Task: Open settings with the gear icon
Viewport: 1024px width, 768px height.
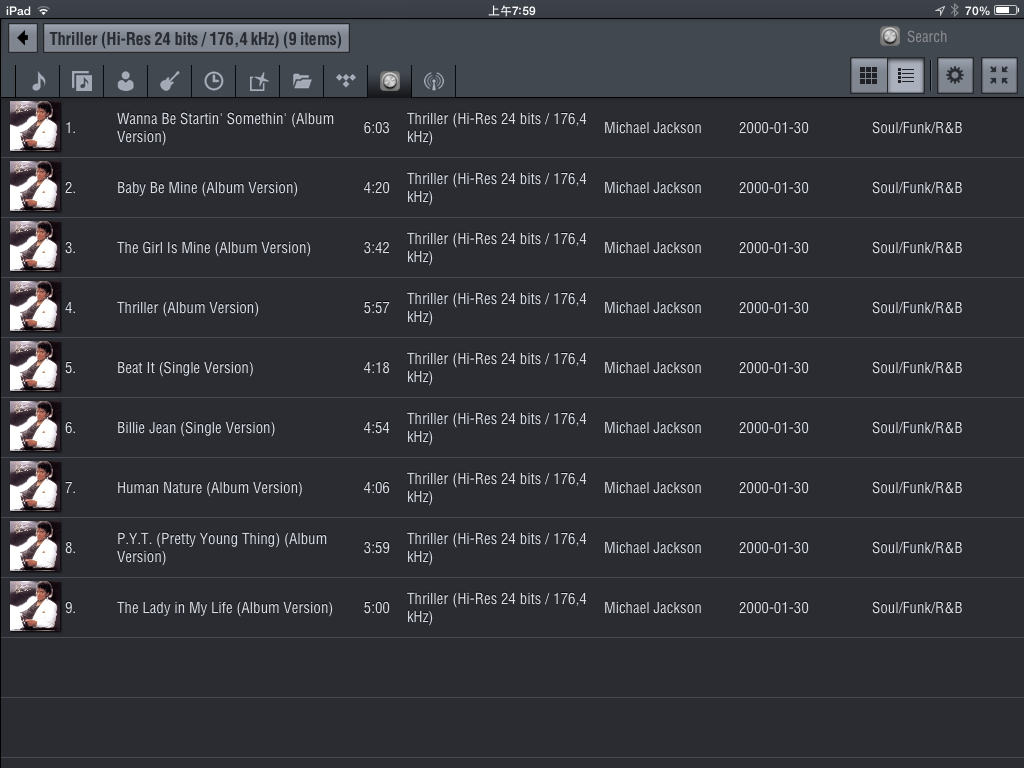Action: [x=955, y=76]
